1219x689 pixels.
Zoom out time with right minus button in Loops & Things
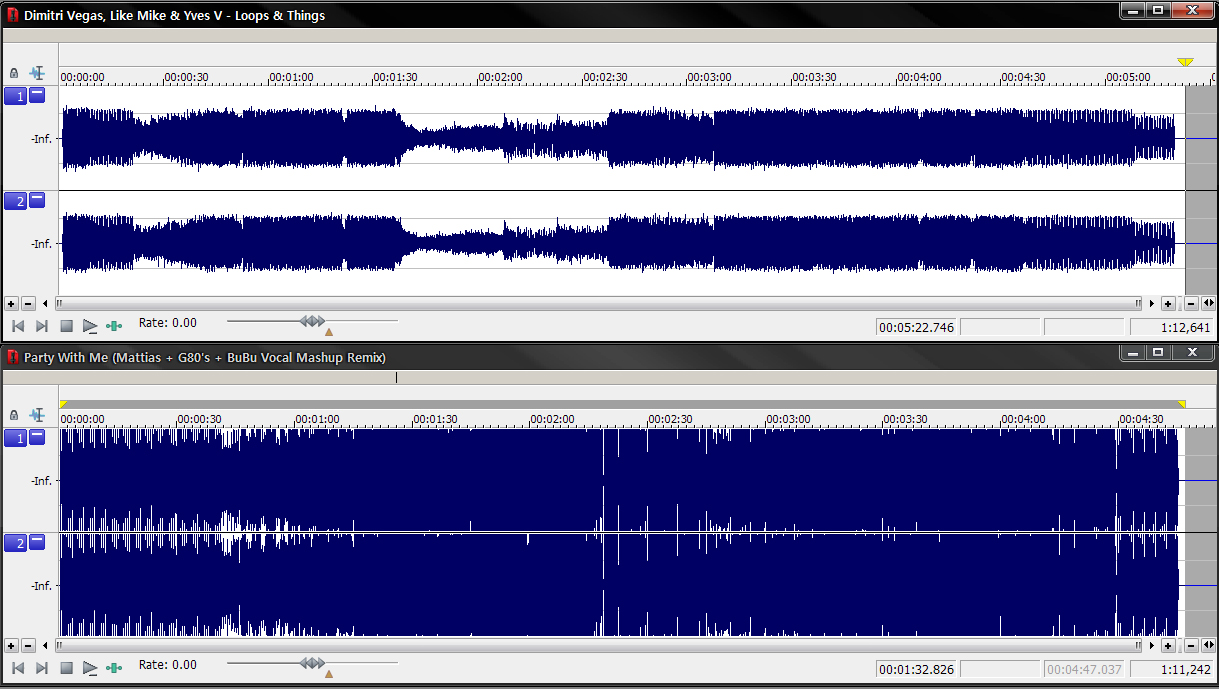[1191, 303]
